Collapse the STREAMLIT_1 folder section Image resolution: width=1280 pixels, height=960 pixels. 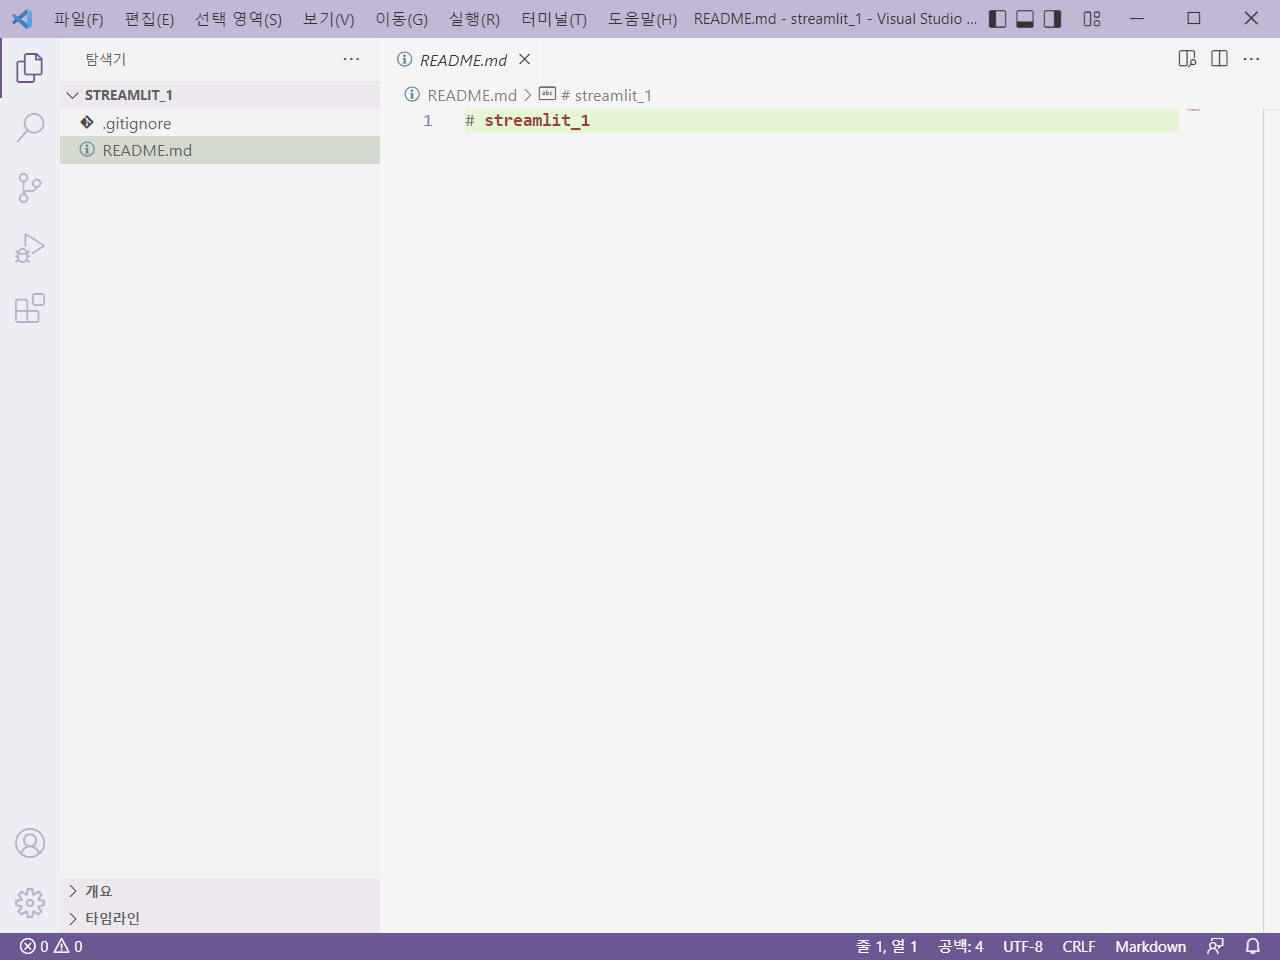click(x=220, y=95)
